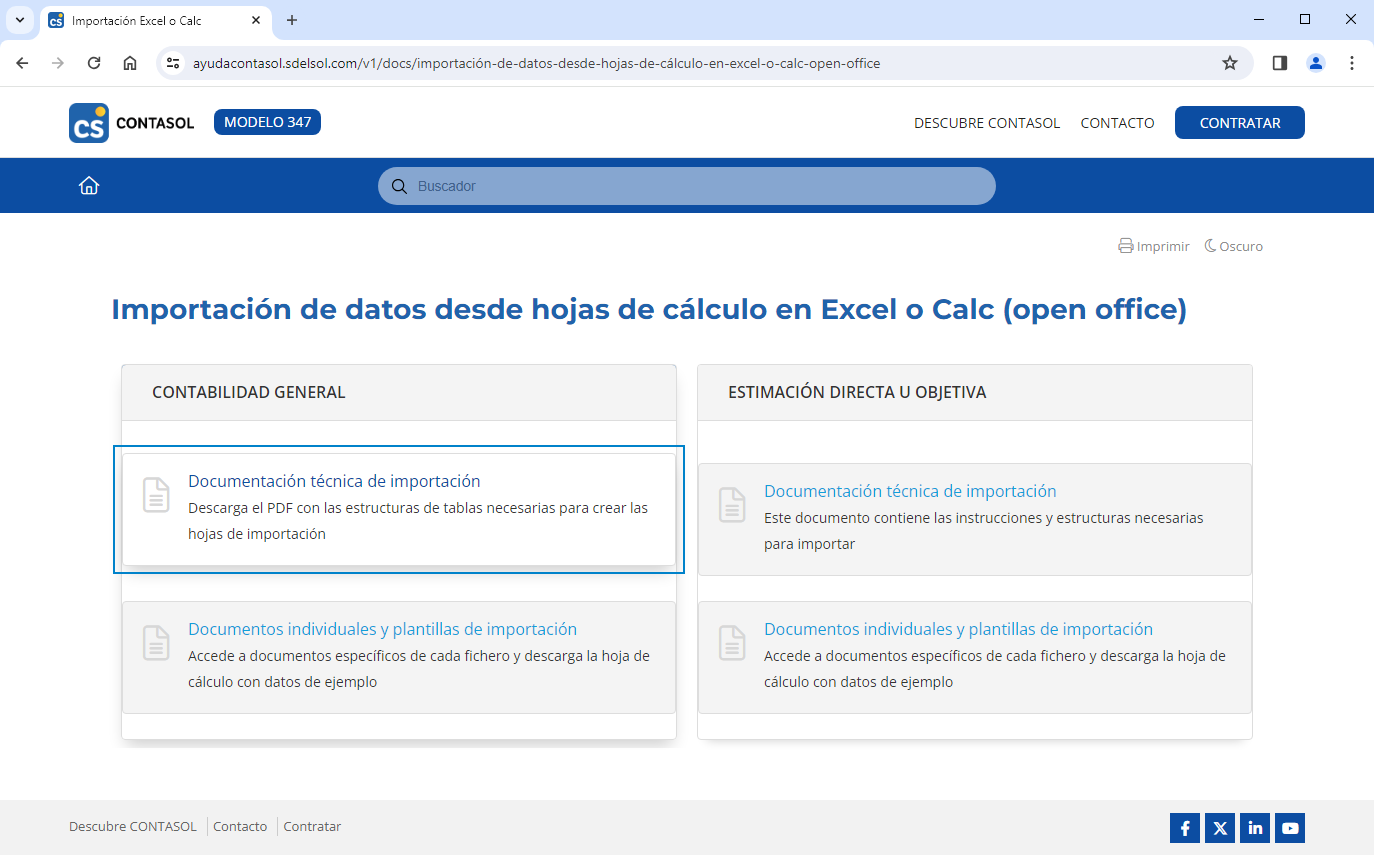The height and width of the screenshot is (855, 1374).
Task: Open YouTube link in footer
Action: (1290, 828)
